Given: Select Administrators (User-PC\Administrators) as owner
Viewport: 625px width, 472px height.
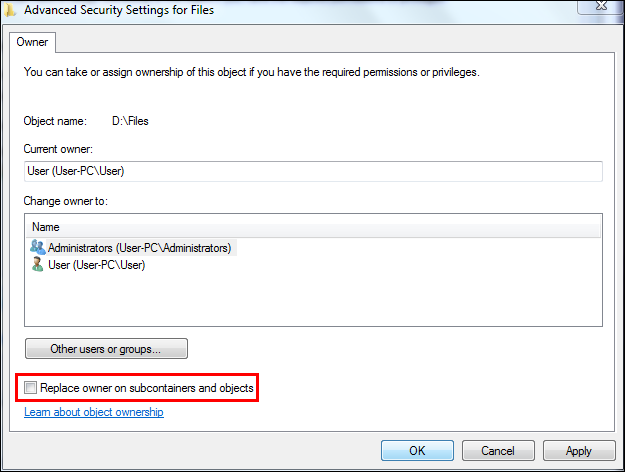Looking at the screenshot, I should (x=139, y=247).
